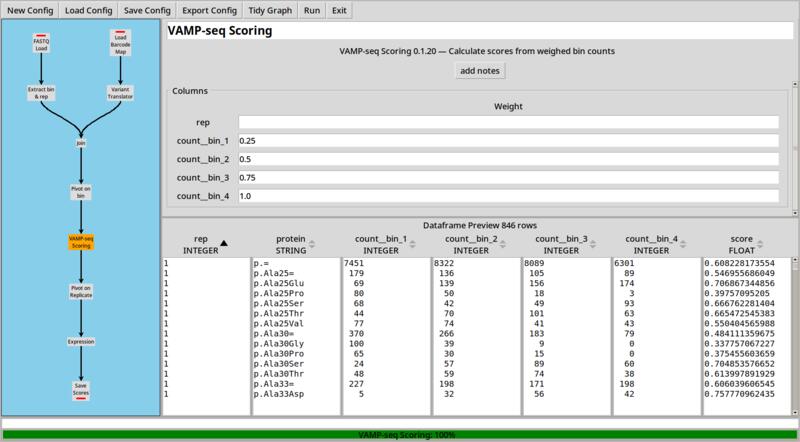Screen dimensions: 800x442
Task: Click the rep weight input field
Action: click(x=508, y=122)
